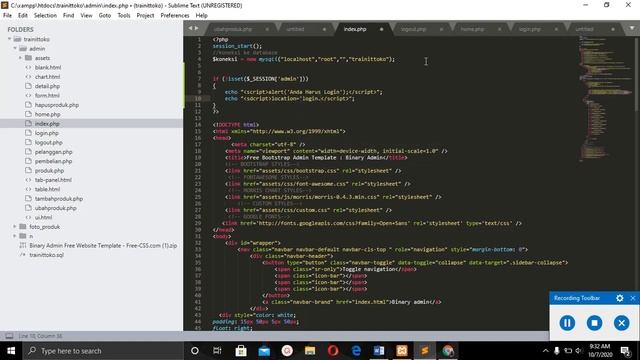Collapse the admin folder

15,49
